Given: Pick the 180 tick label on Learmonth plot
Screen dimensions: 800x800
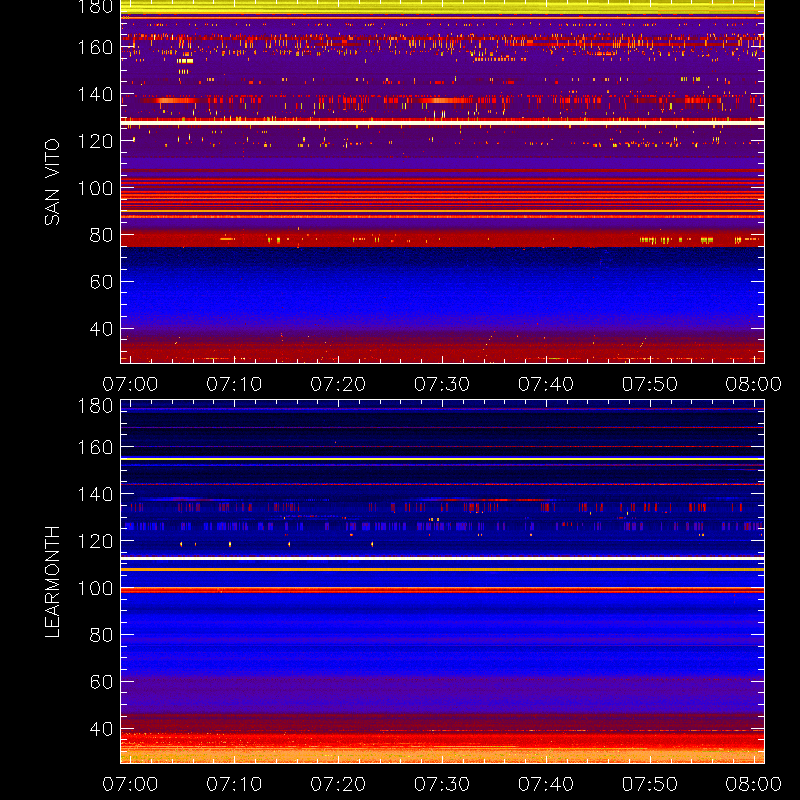Looking at the screenshot, I should pyautogui.click(x=95, y=406).
